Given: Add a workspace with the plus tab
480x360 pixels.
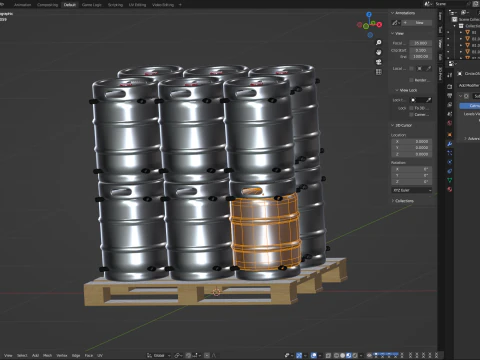Looking at the screenshot, I should (180, 5).
